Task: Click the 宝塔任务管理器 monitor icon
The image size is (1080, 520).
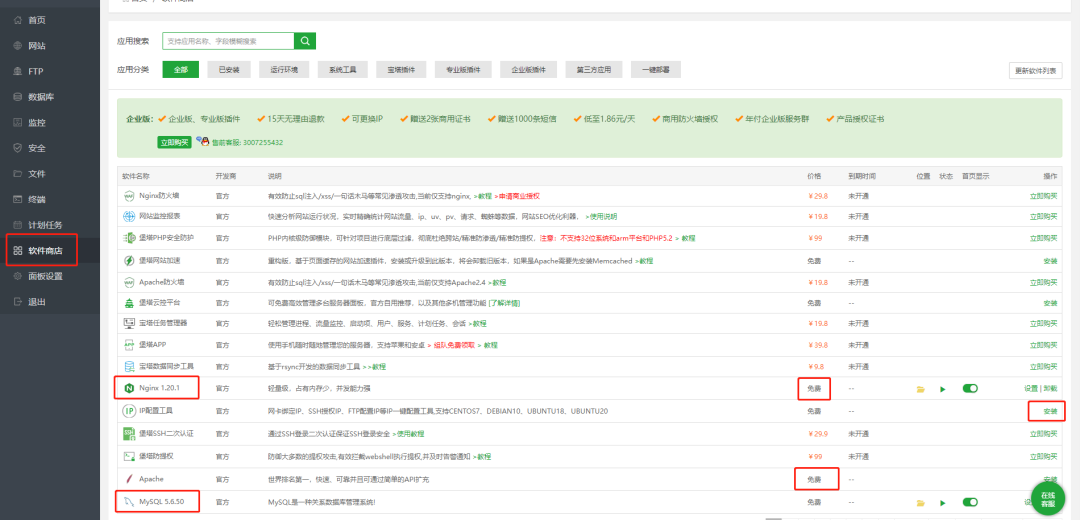Action: pyautogui.click(x=129, y=323)
